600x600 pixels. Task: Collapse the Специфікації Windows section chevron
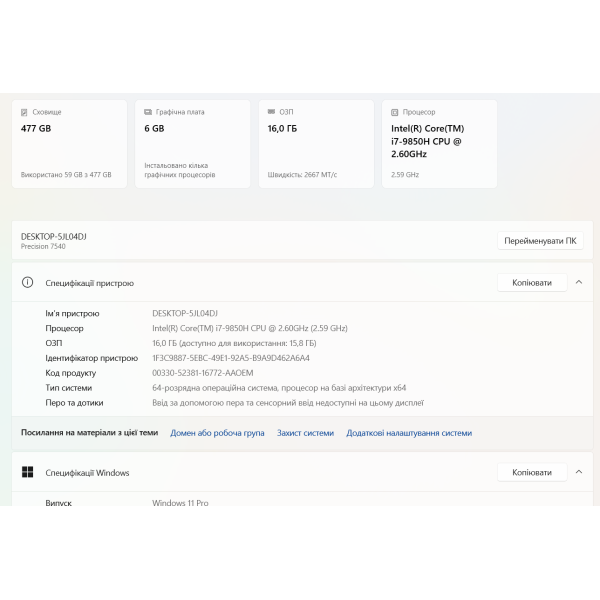579,472
